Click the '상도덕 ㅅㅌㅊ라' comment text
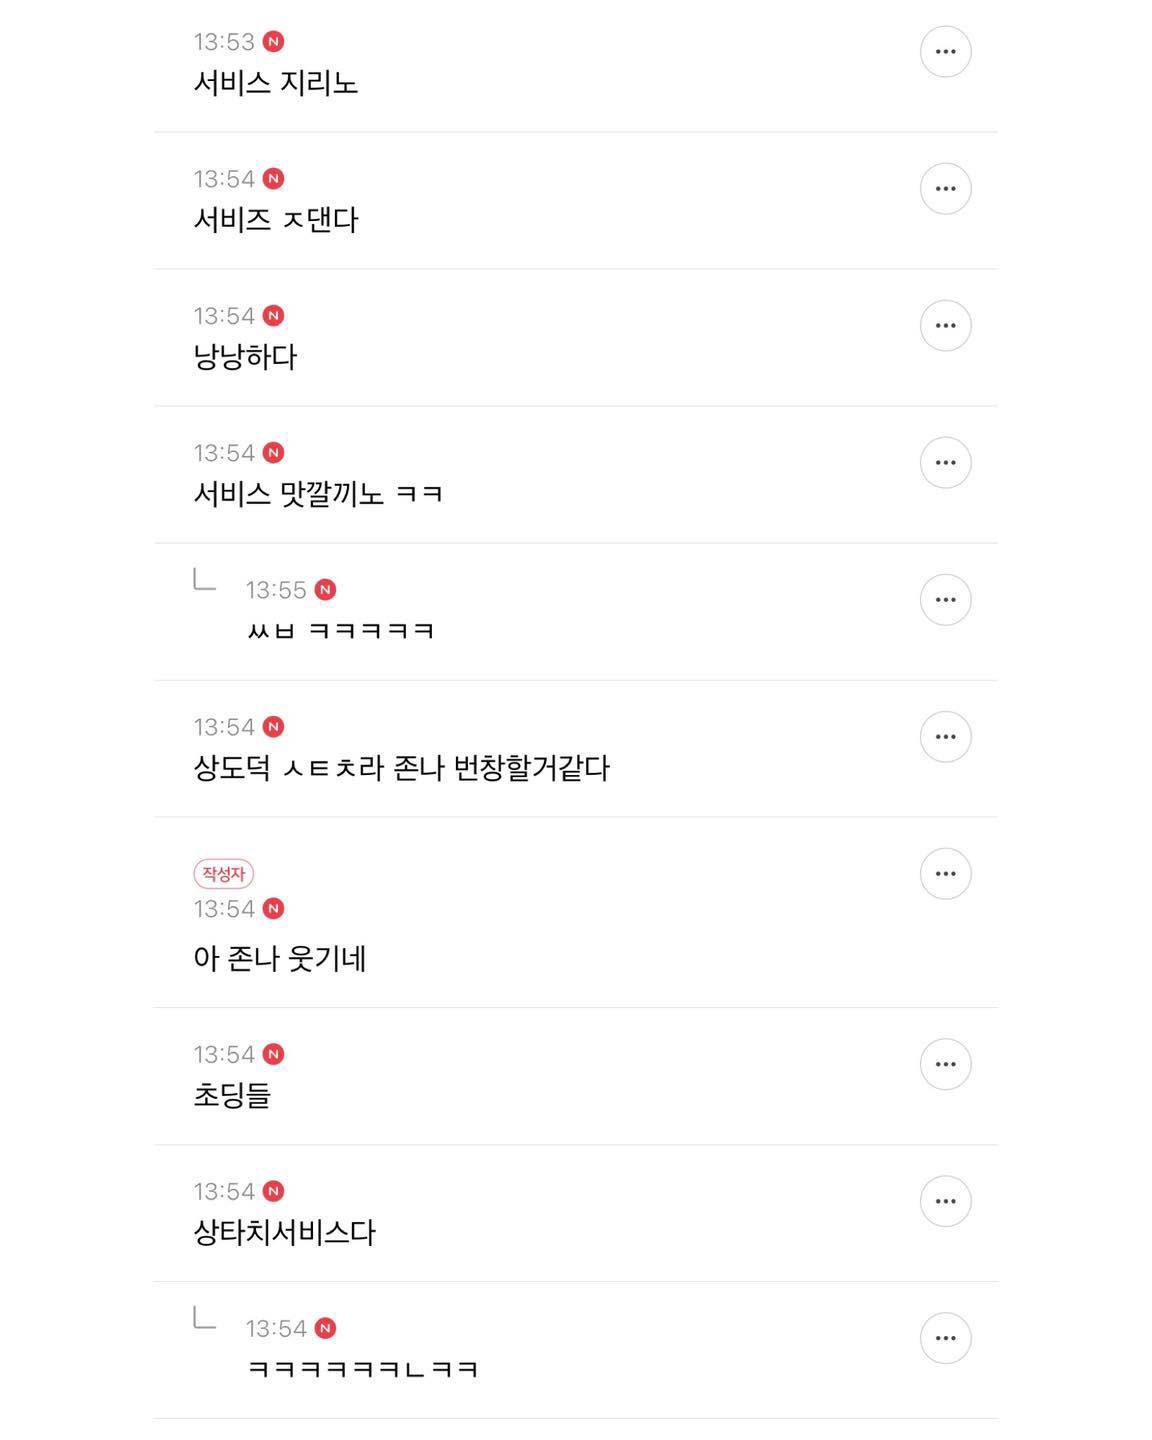The image size is (1152, 1440). 401,769
